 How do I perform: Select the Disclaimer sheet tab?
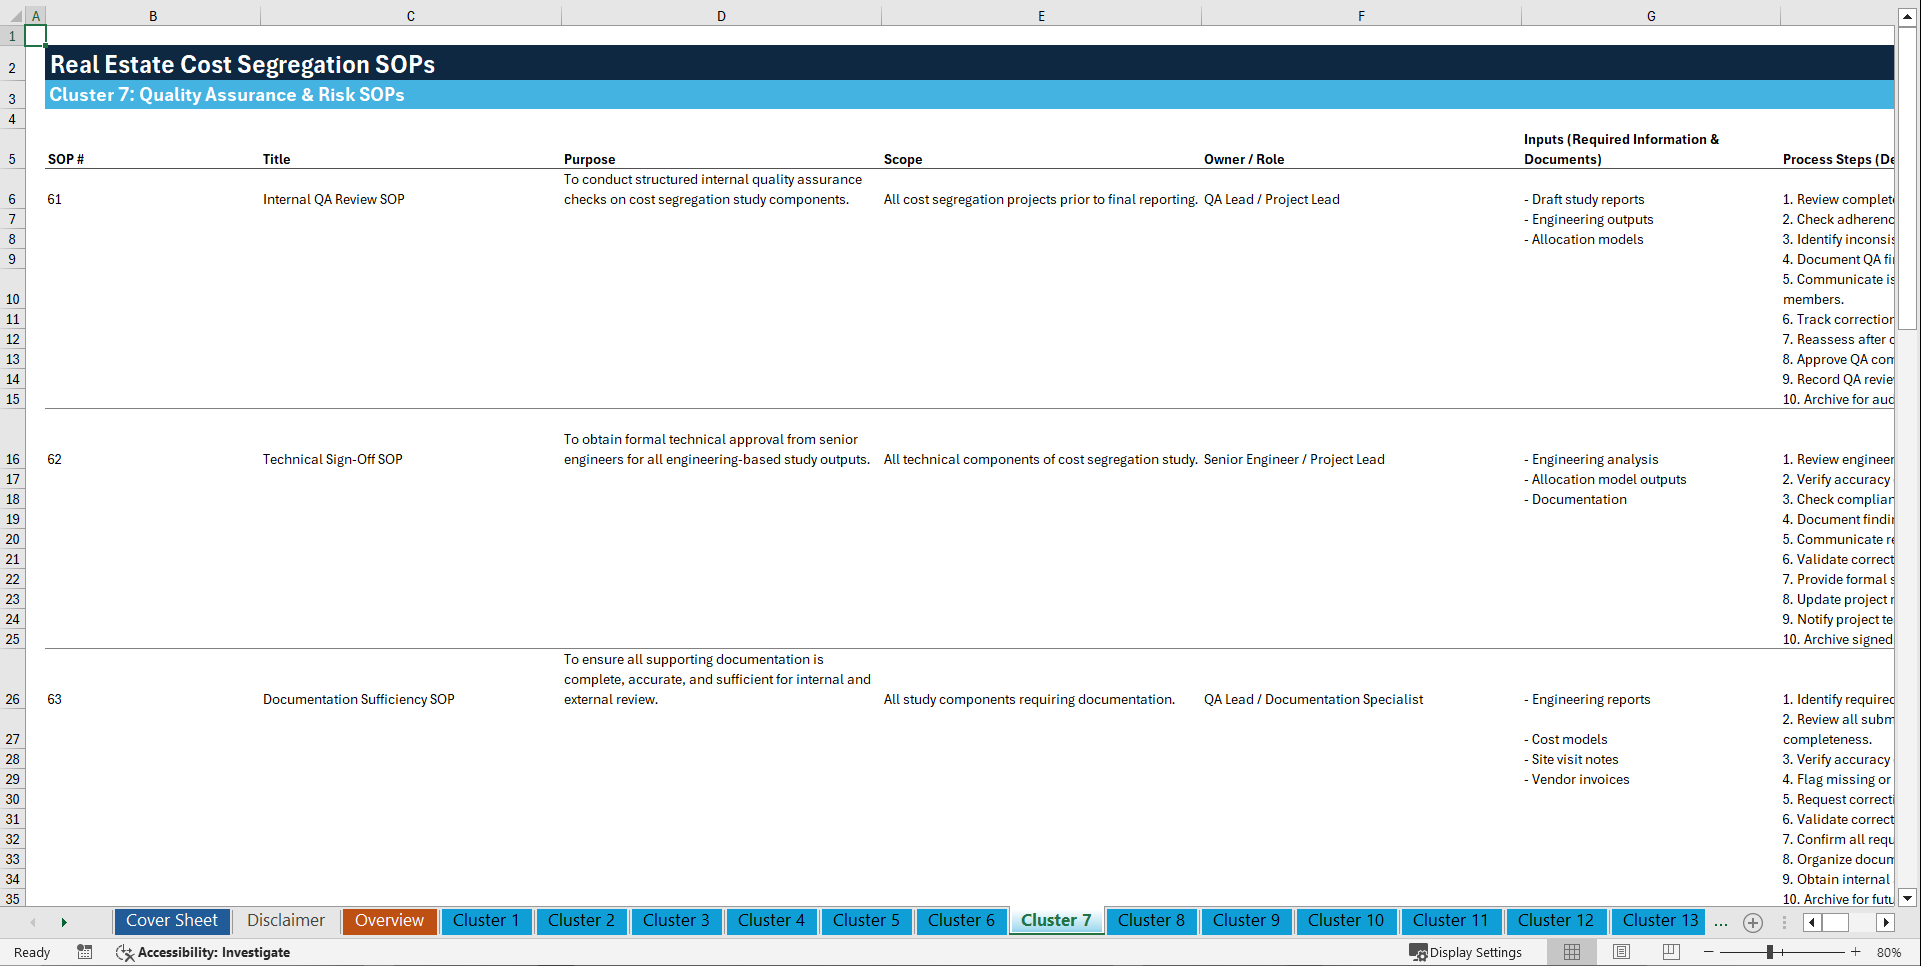coord(285,921)
